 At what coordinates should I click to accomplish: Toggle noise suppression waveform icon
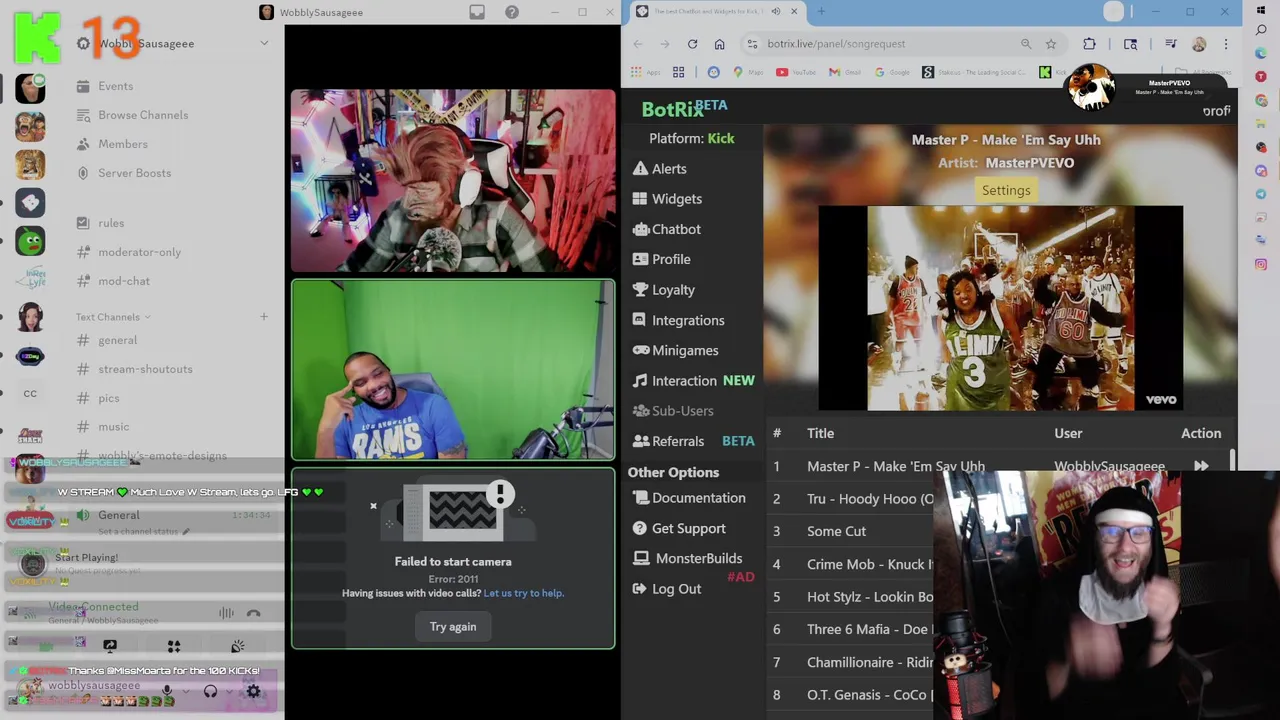tap(226, 613)
